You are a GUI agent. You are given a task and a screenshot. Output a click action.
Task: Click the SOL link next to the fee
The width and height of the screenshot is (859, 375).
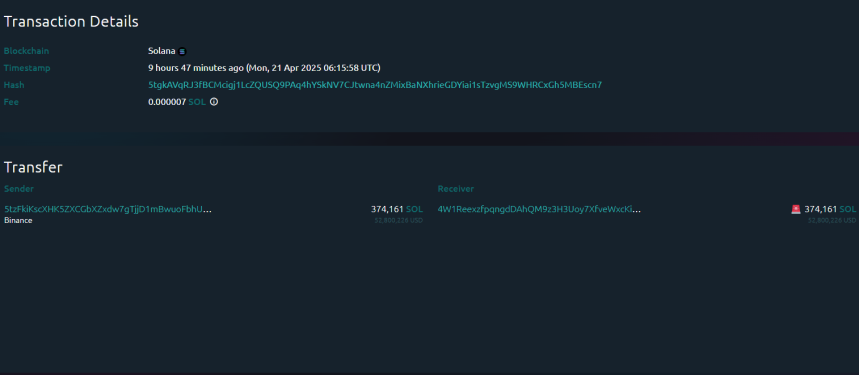[x=197, y=102]
